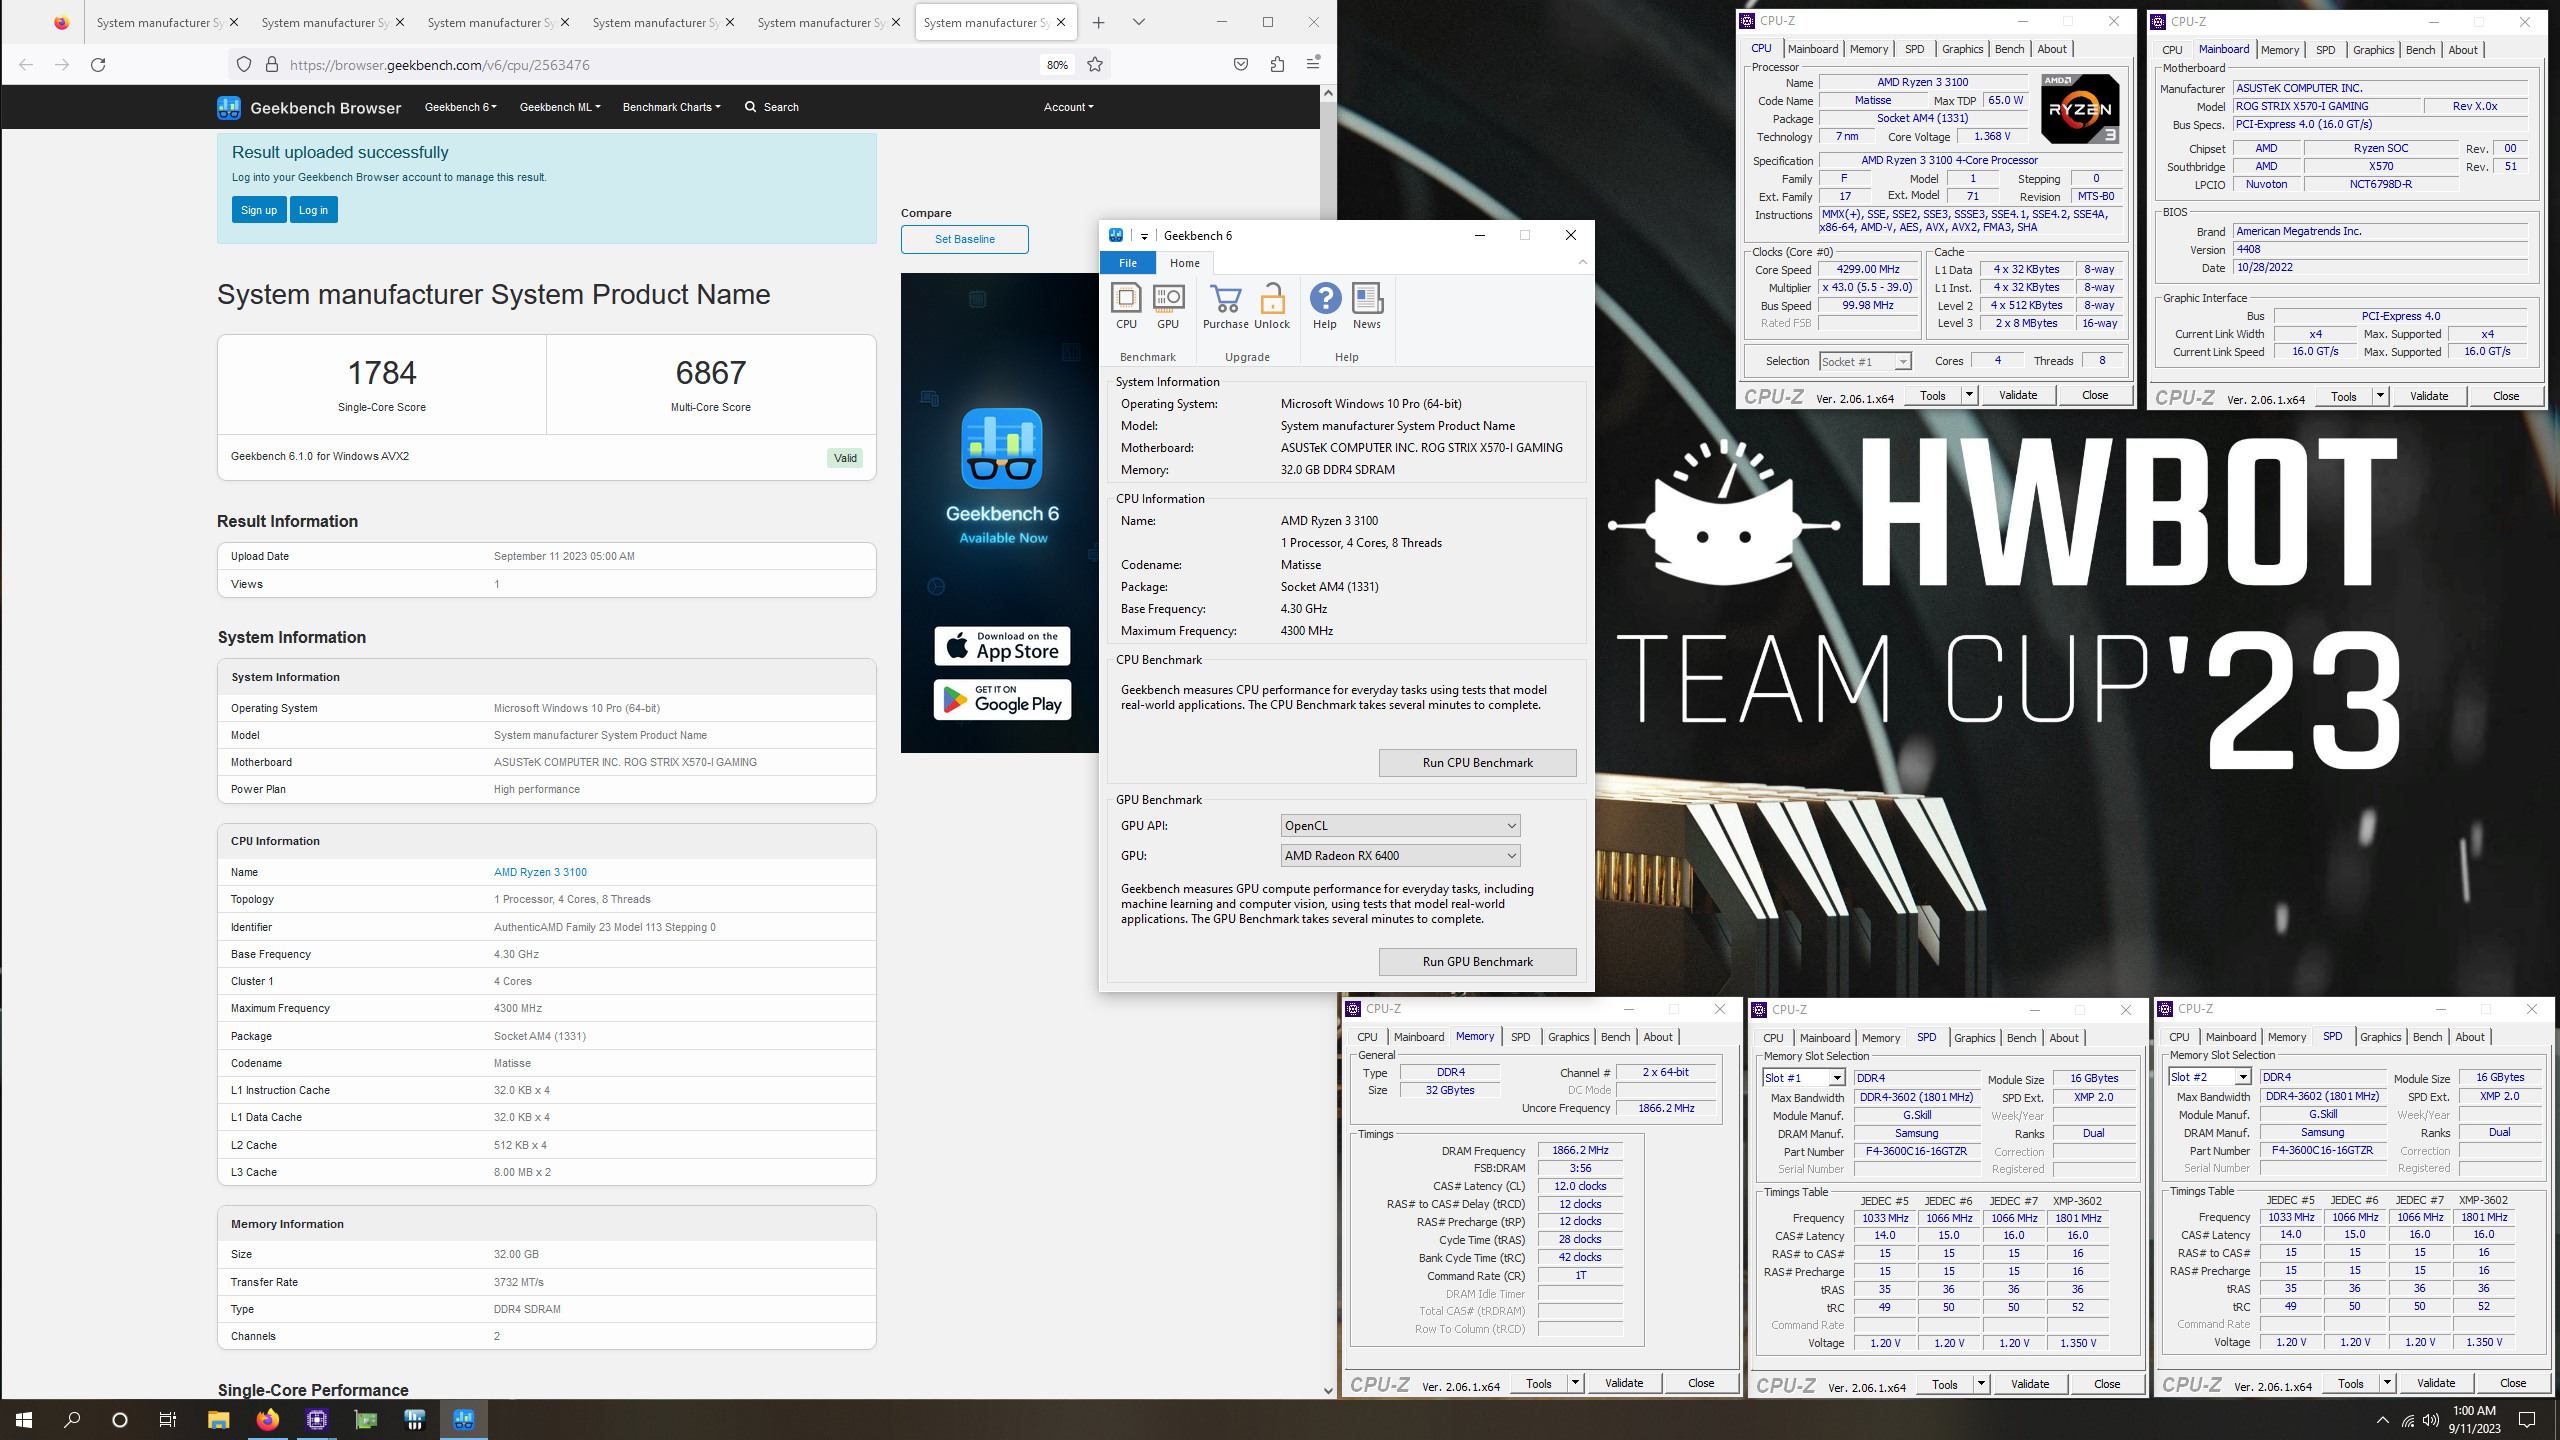Click the site padlock icon in address bar
Image resolution: width=2560 pixels, height=1440 pixels.
(x=271, y=65)
